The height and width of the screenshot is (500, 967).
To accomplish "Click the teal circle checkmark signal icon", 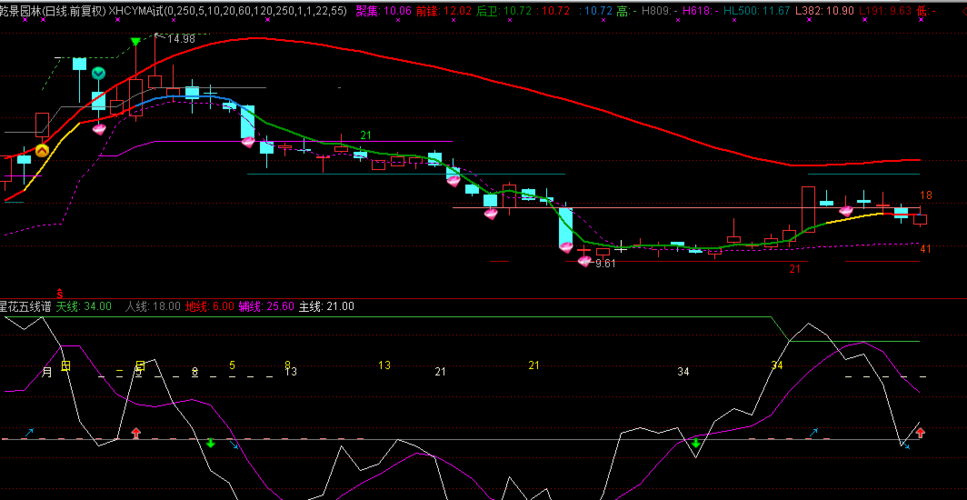I will pyautogui.click(x=98, y=73).
